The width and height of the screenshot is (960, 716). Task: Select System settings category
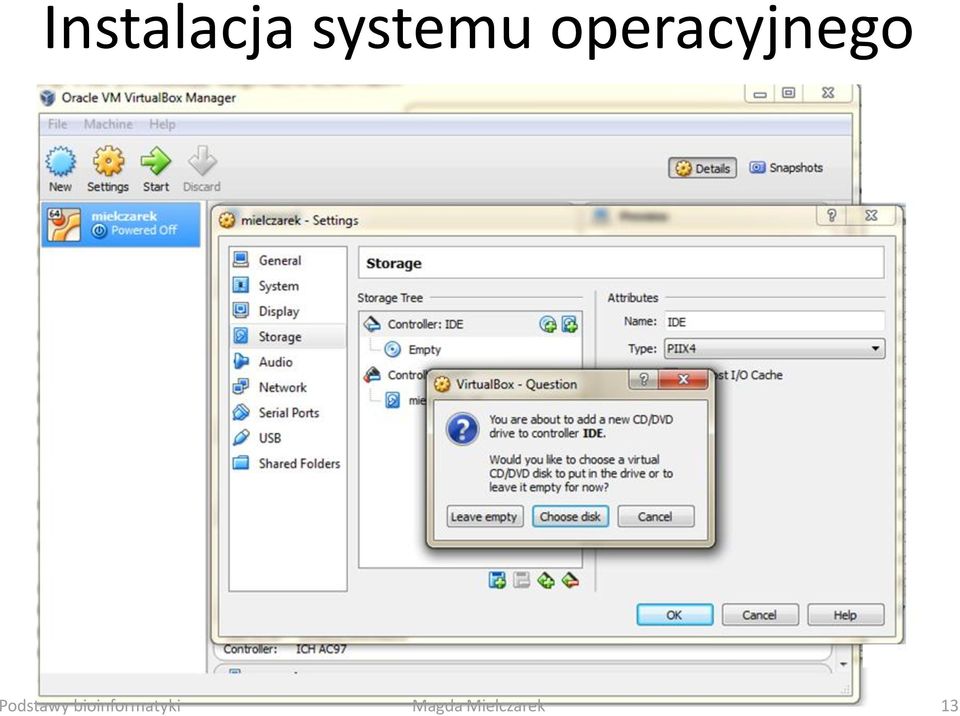[287, 286]
